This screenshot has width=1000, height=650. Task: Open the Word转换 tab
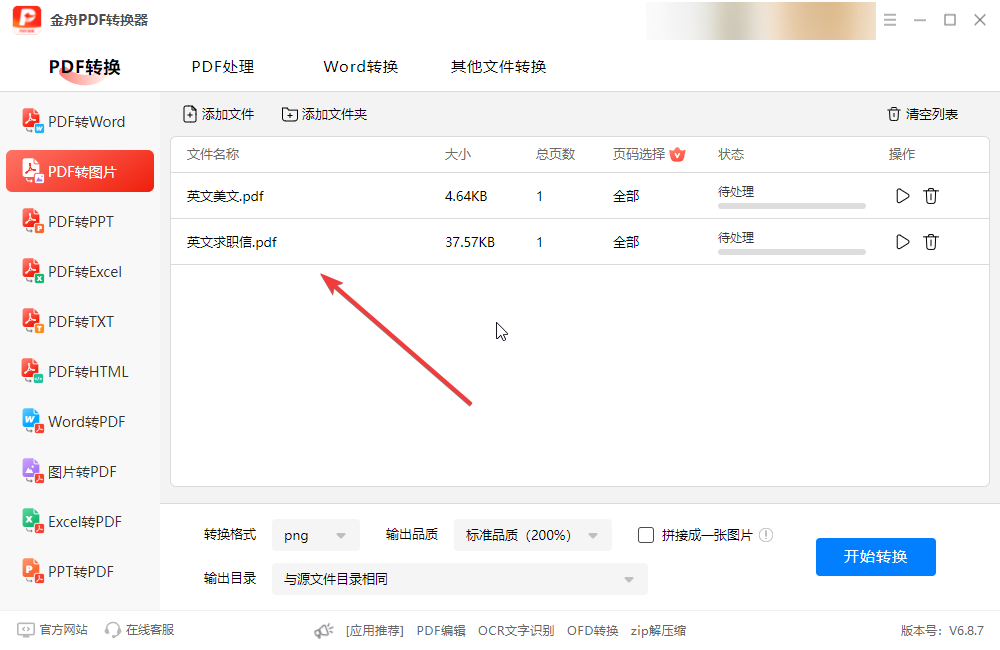(x=361, y=67)
